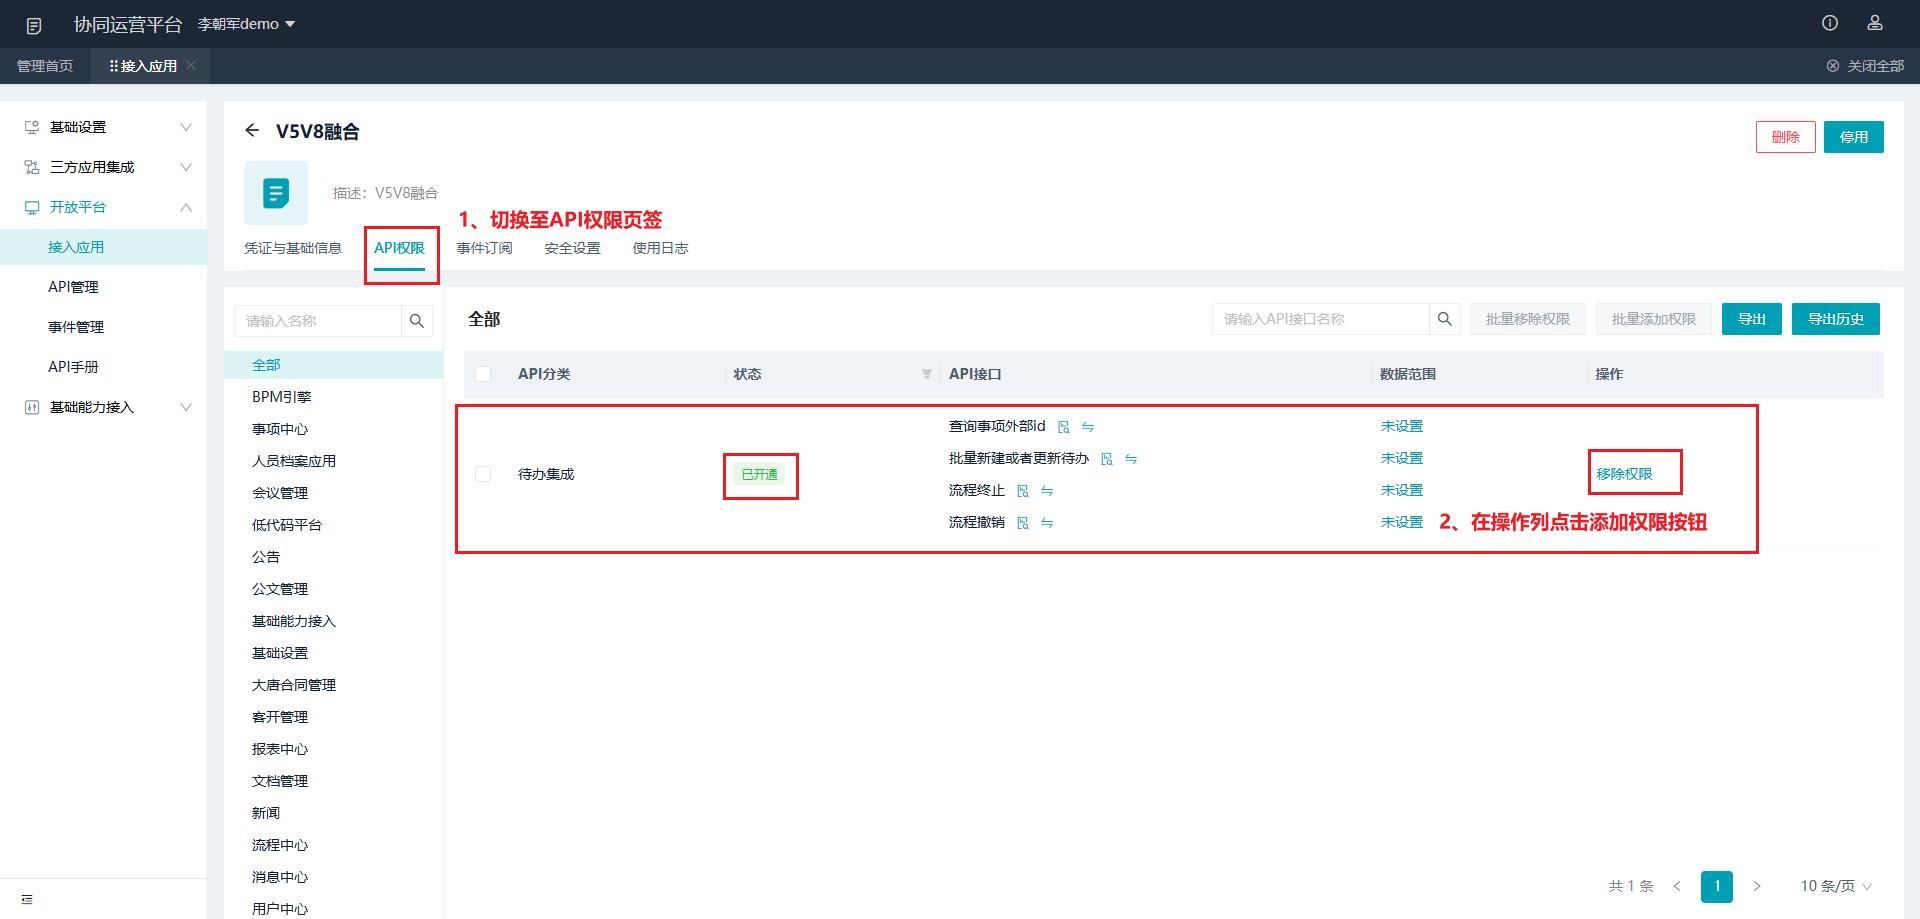Screen dimensions: 1920x919
Task: Click the 移除权限 link
Action: tap(1624, 474)
